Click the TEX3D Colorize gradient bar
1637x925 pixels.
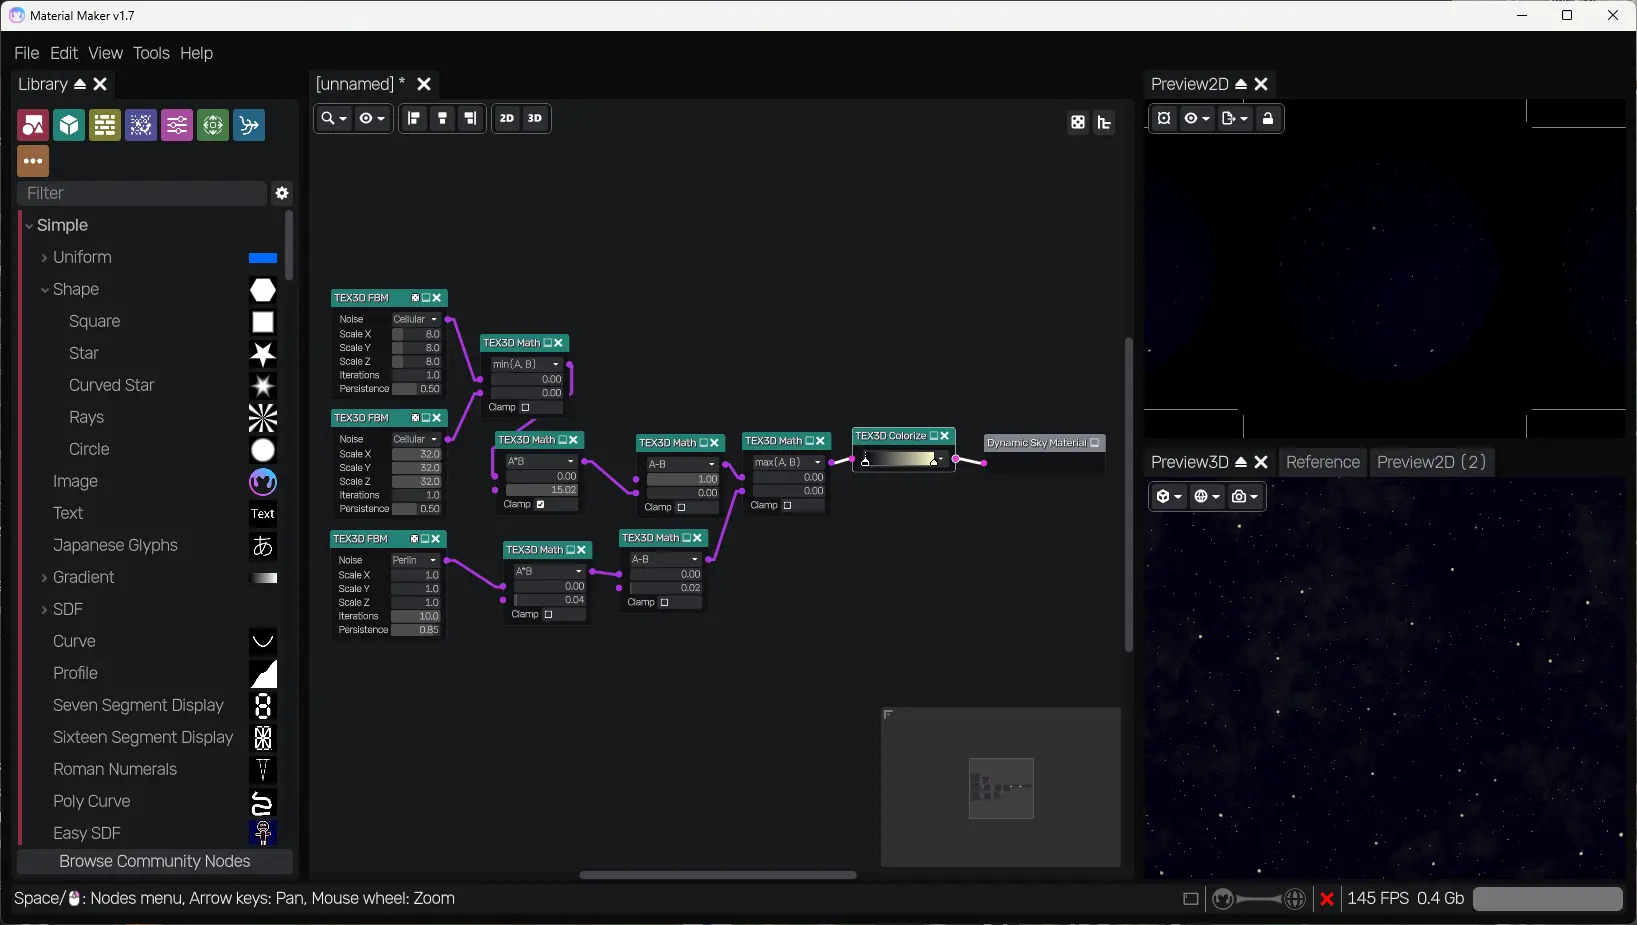[x=900, y=458]
